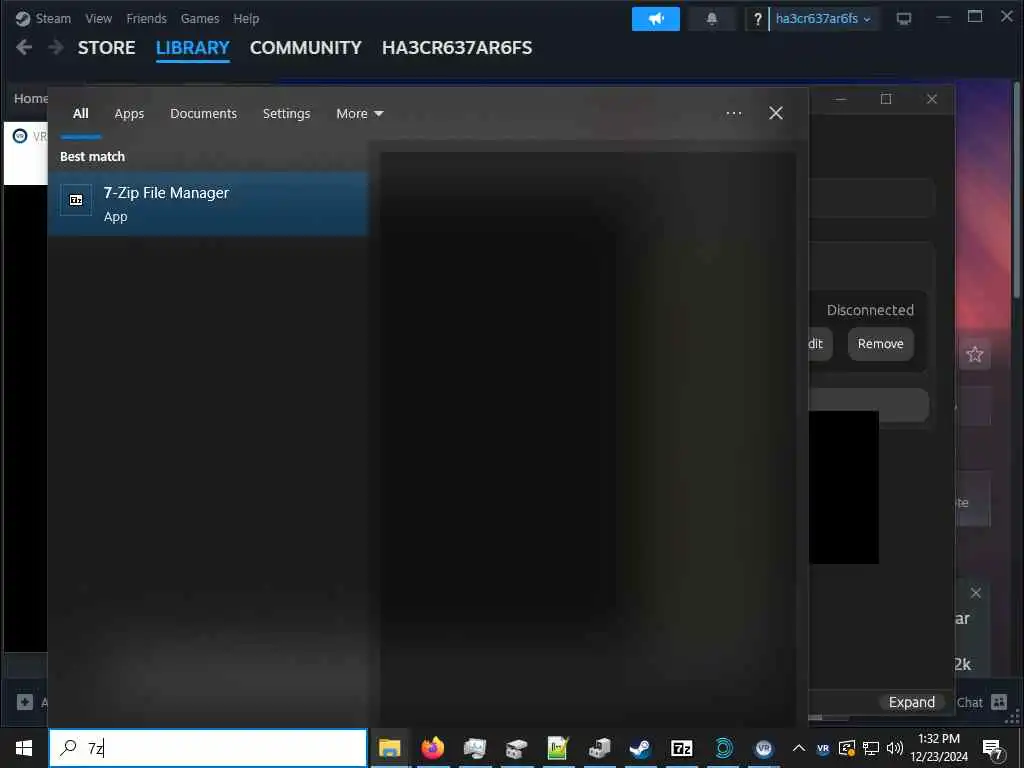Open Steam Big Picture mode monitor icon
Image resolution: width=1024 pixels, height=768 pixels.
coord(904,19)
